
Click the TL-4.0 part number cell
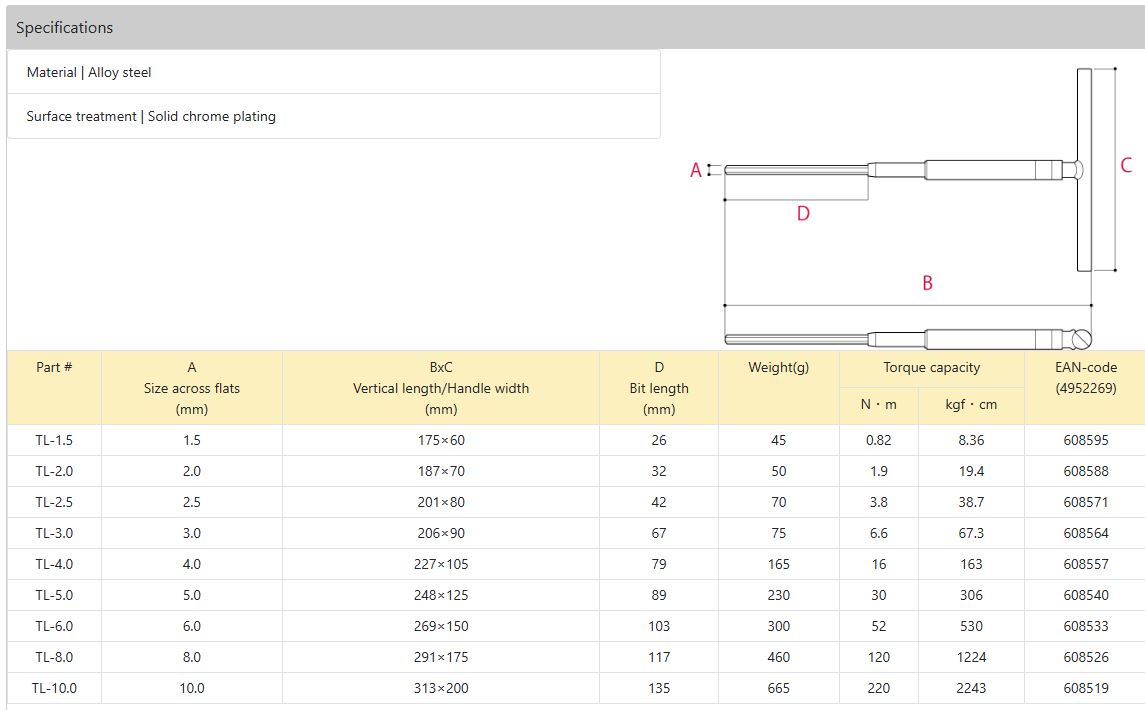pyautogui.click(x=54, y=564)
